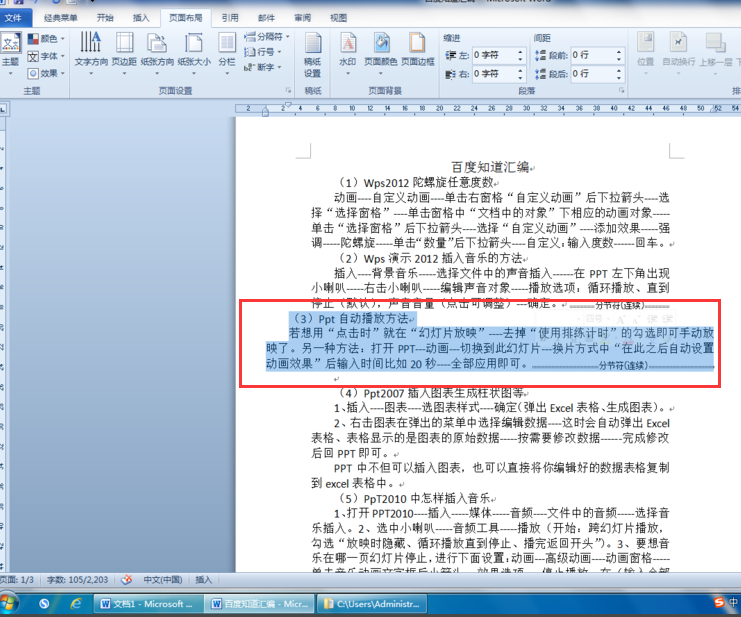The image size is (741, 617).
Task: Click the page count 1/3 status
Action: (17, 580)
